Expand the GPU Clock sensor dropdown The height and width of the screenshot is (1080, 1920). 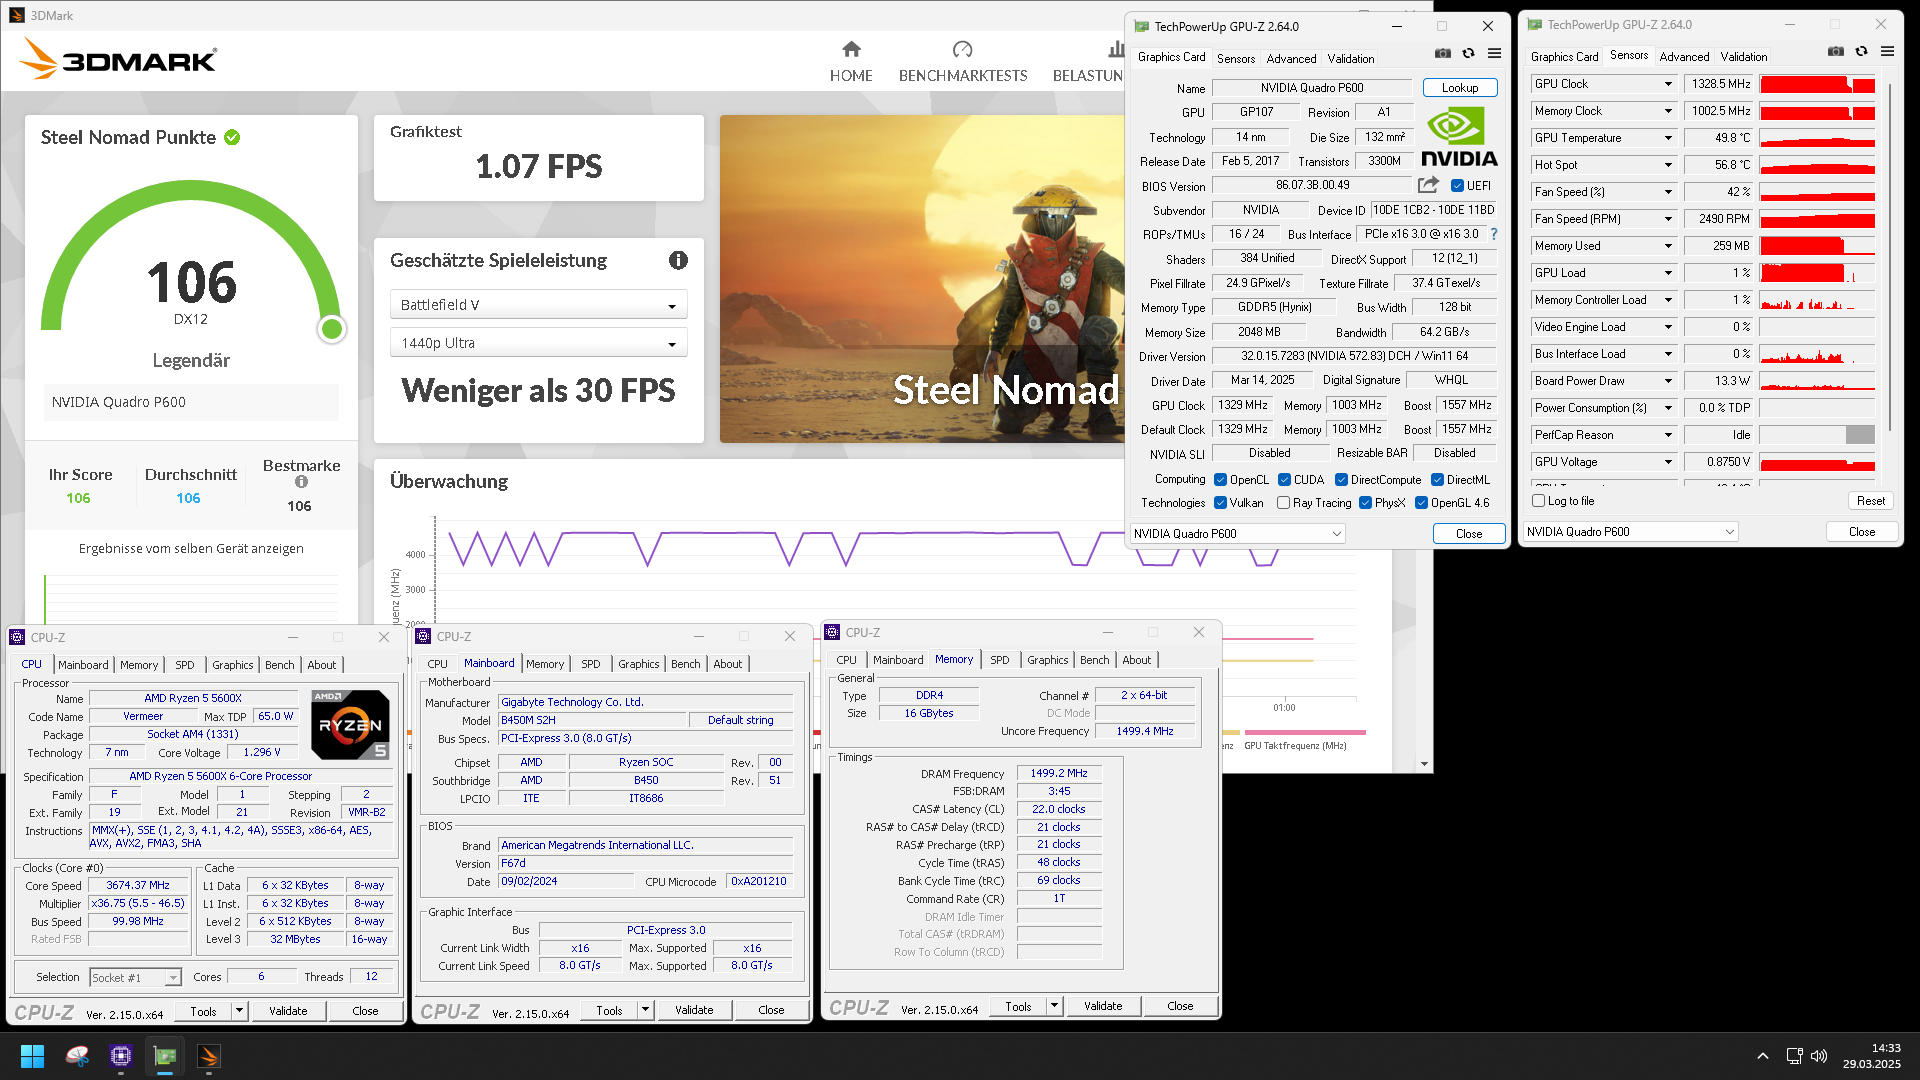(1668, 84)
